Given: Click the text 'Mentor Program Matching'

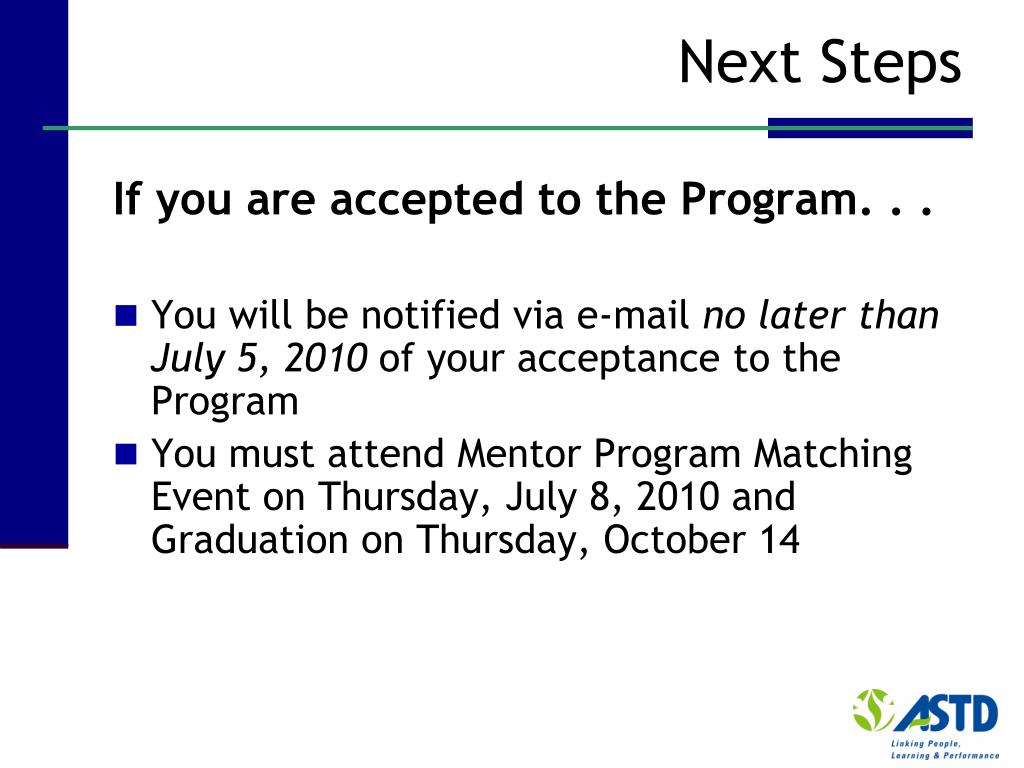Looking at the screenshot, I should [x=684, y=454].
